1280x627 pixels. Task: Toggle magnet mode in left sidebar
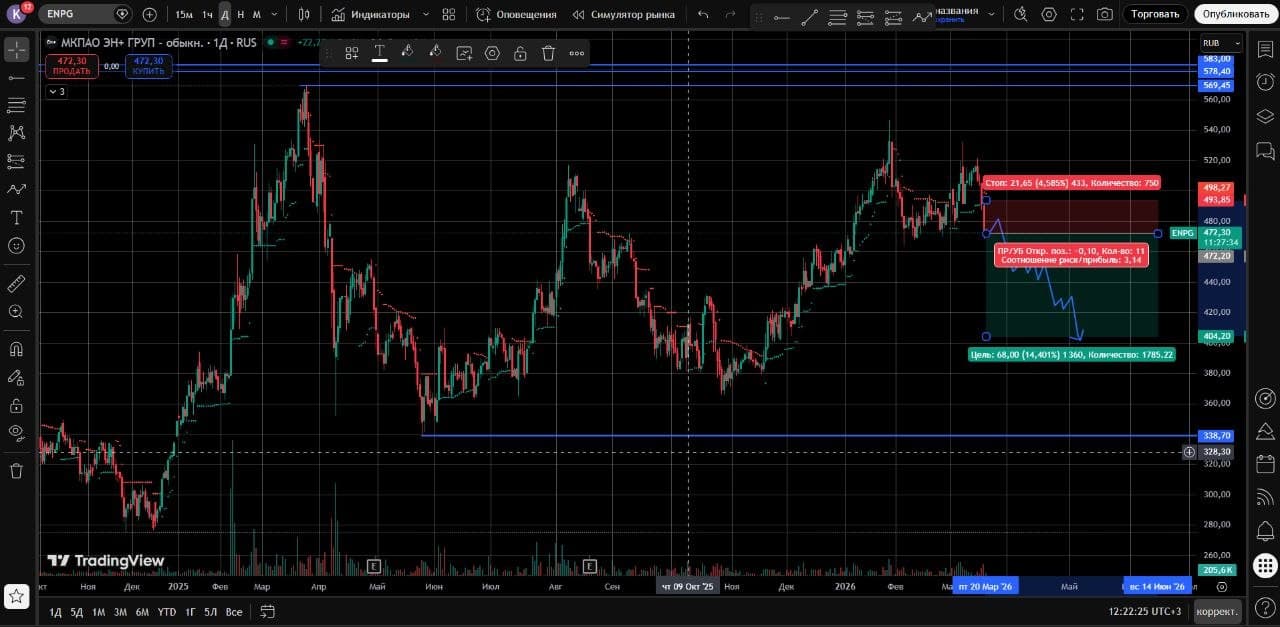pyautogui.click(x=16, y=349)
